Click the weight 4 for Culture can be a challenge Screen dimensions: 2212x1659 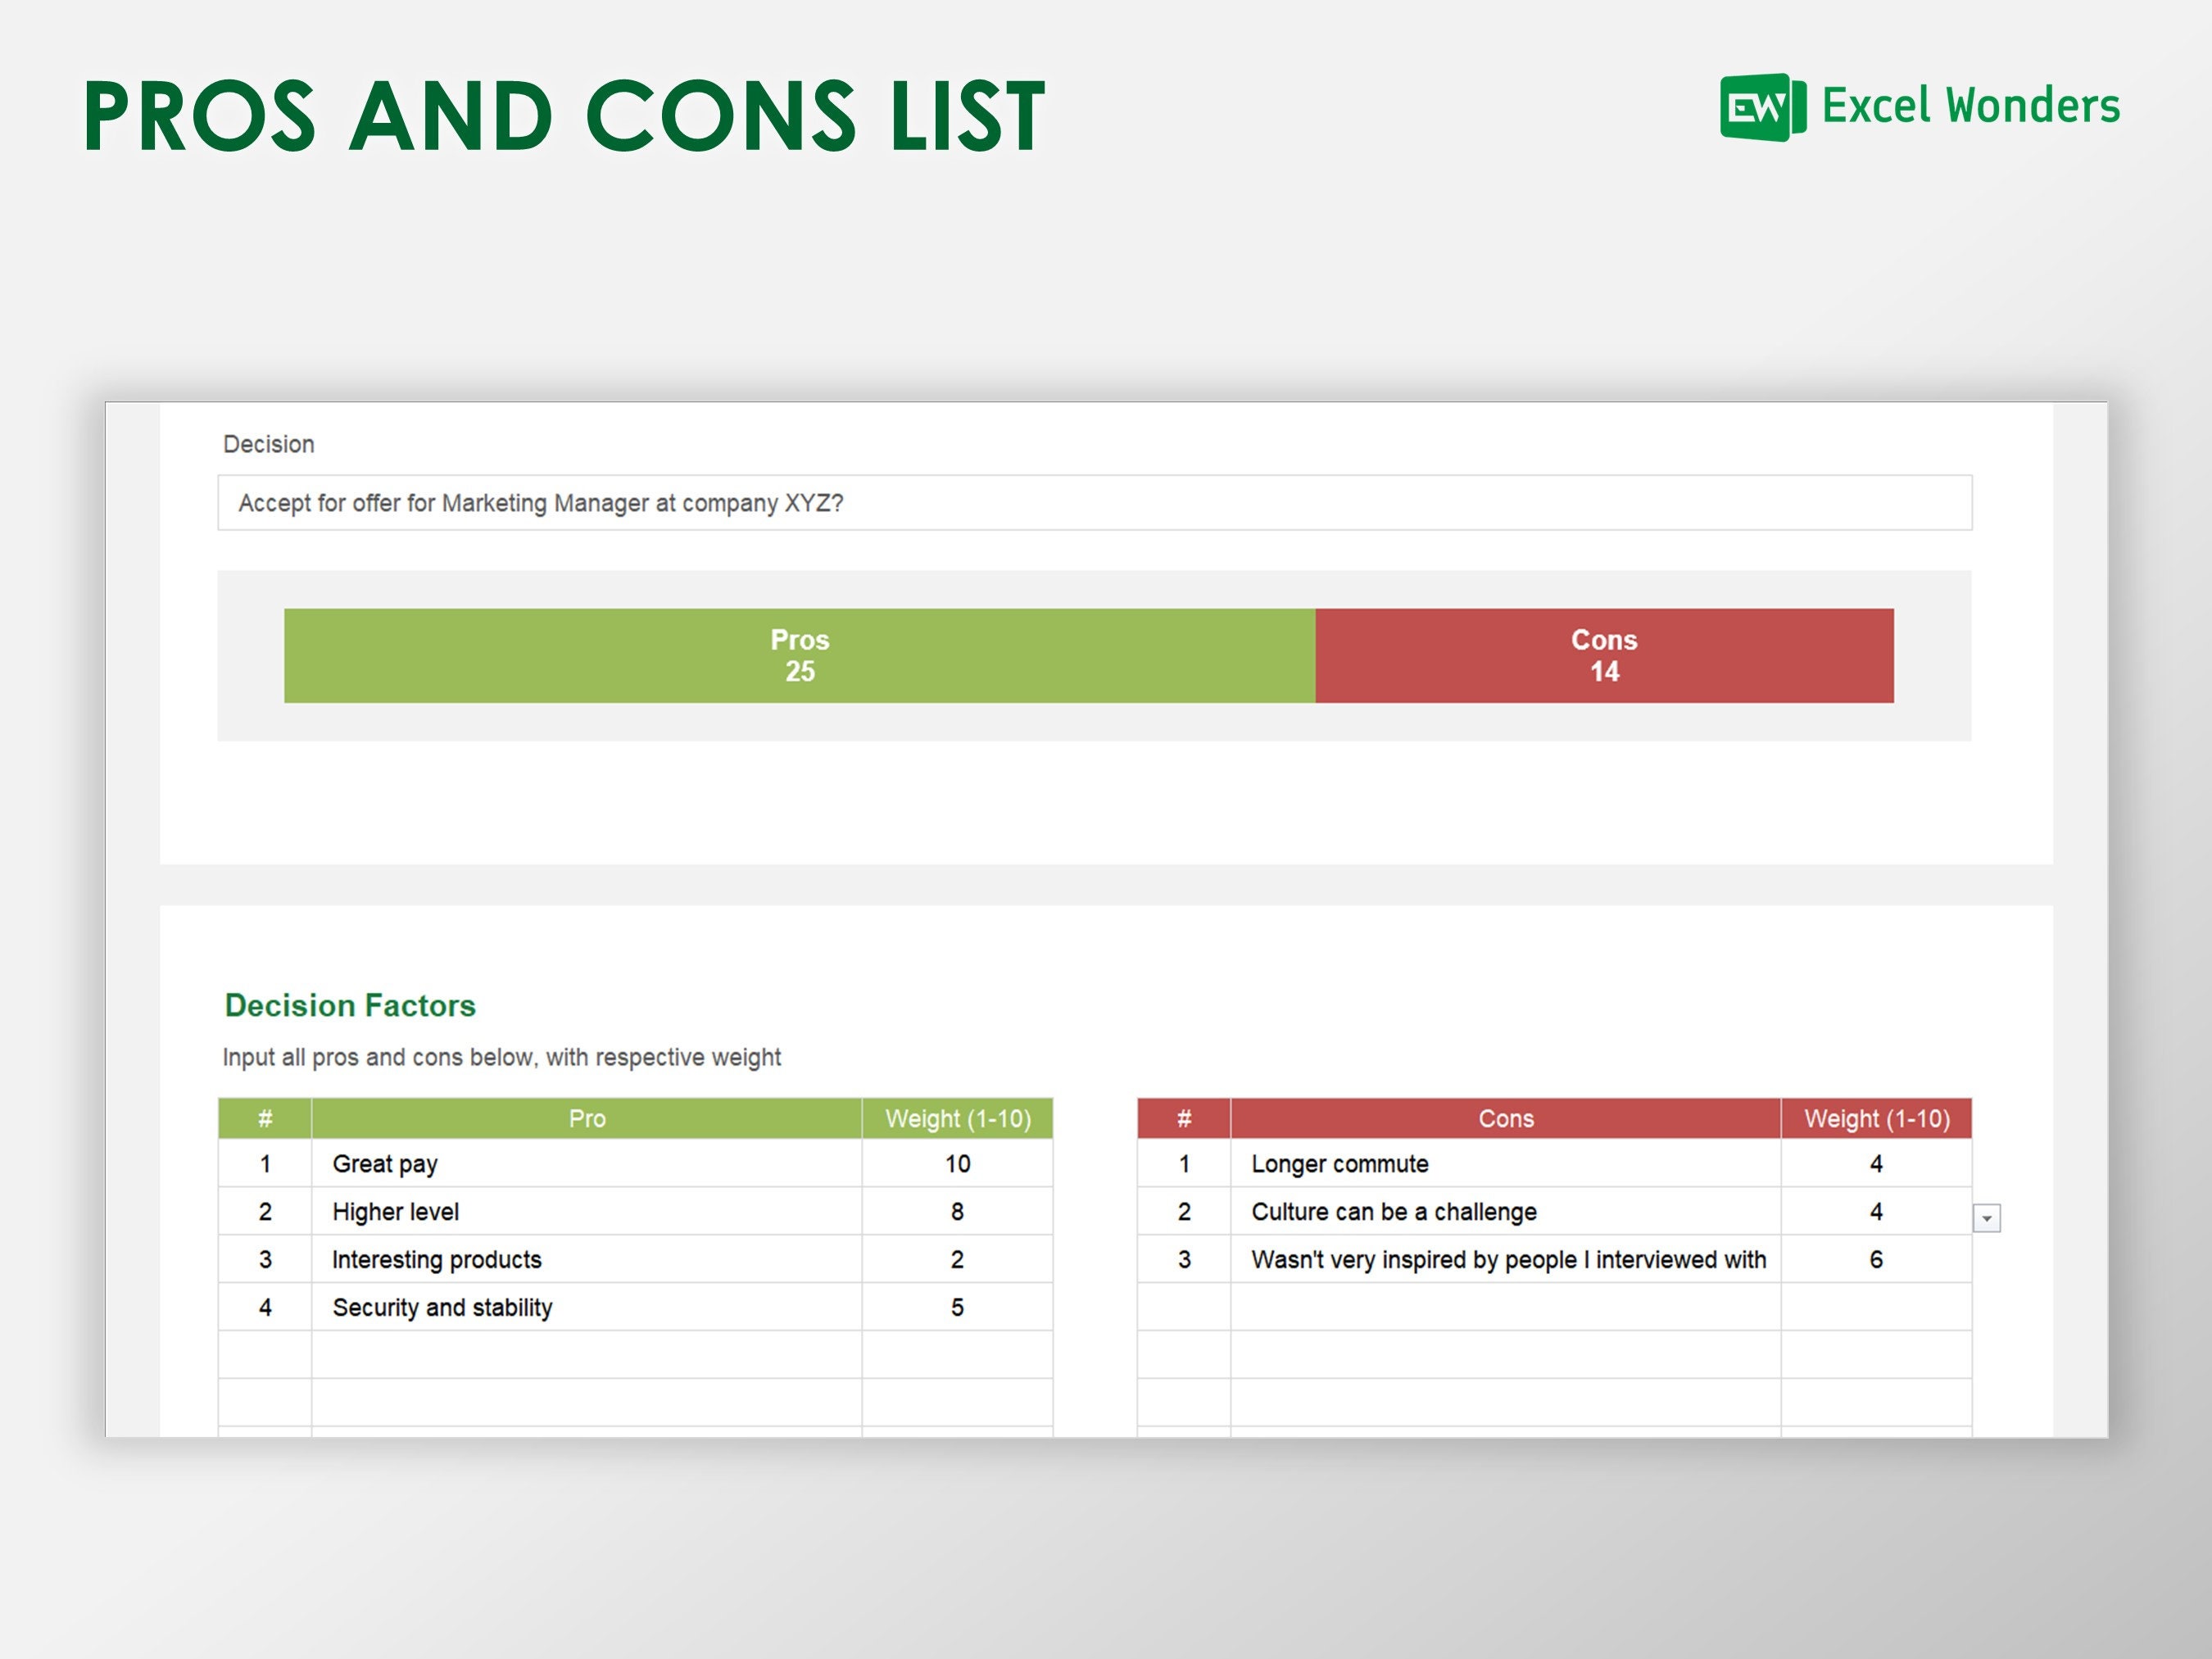1877,1212
